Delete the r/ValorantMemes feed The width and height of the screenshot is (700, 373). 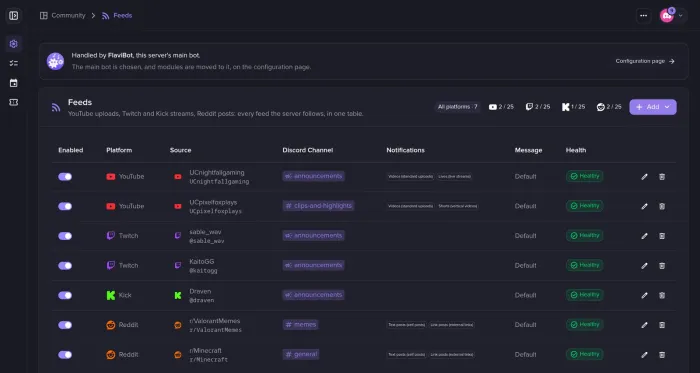pyautogui.click(x=662, y=325)
